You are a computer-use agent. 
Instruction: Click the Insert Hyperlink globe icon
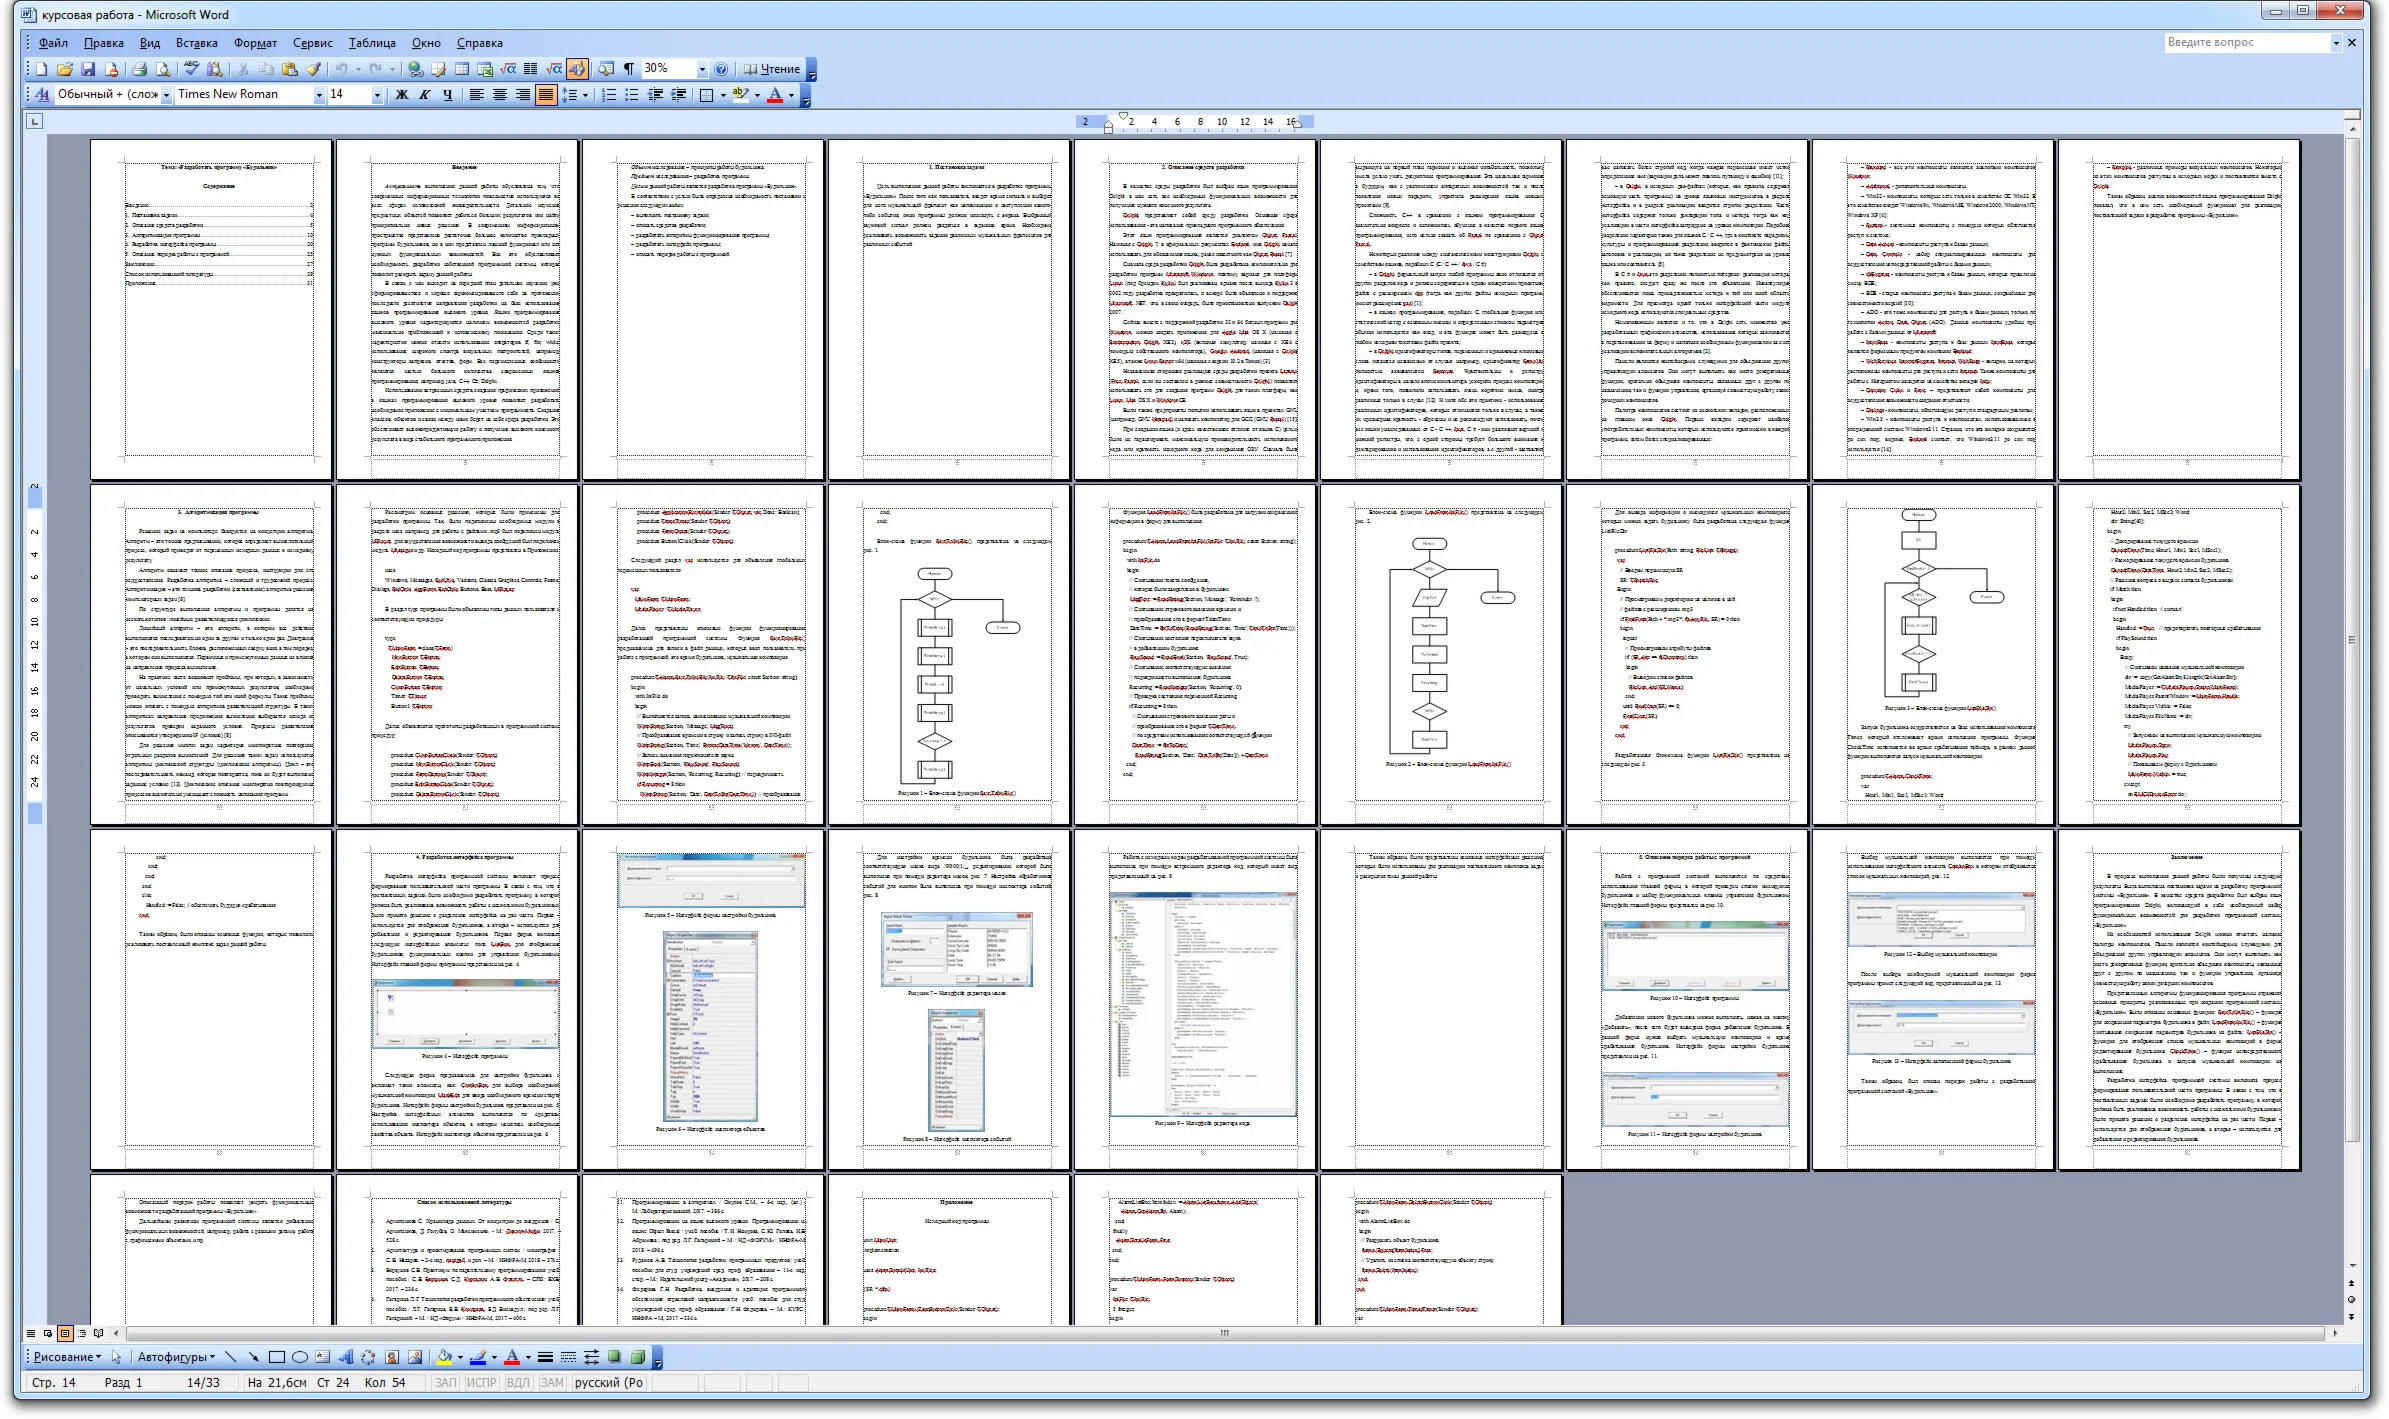(x=415, y=69)
